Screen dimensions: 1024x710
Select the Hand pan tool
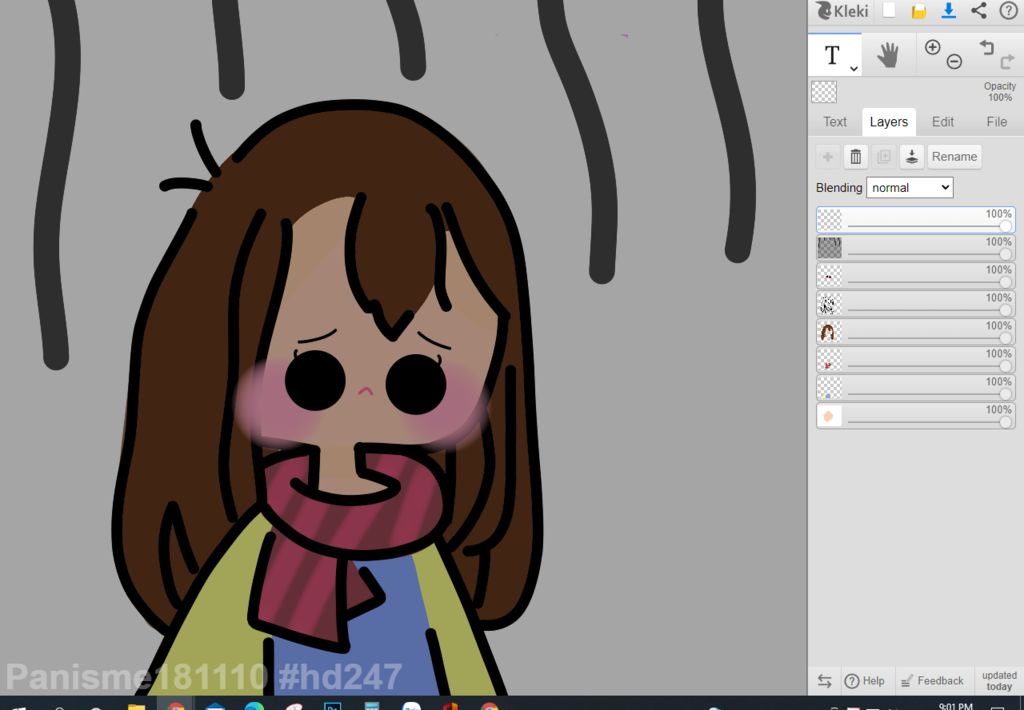tap(888, 56)
